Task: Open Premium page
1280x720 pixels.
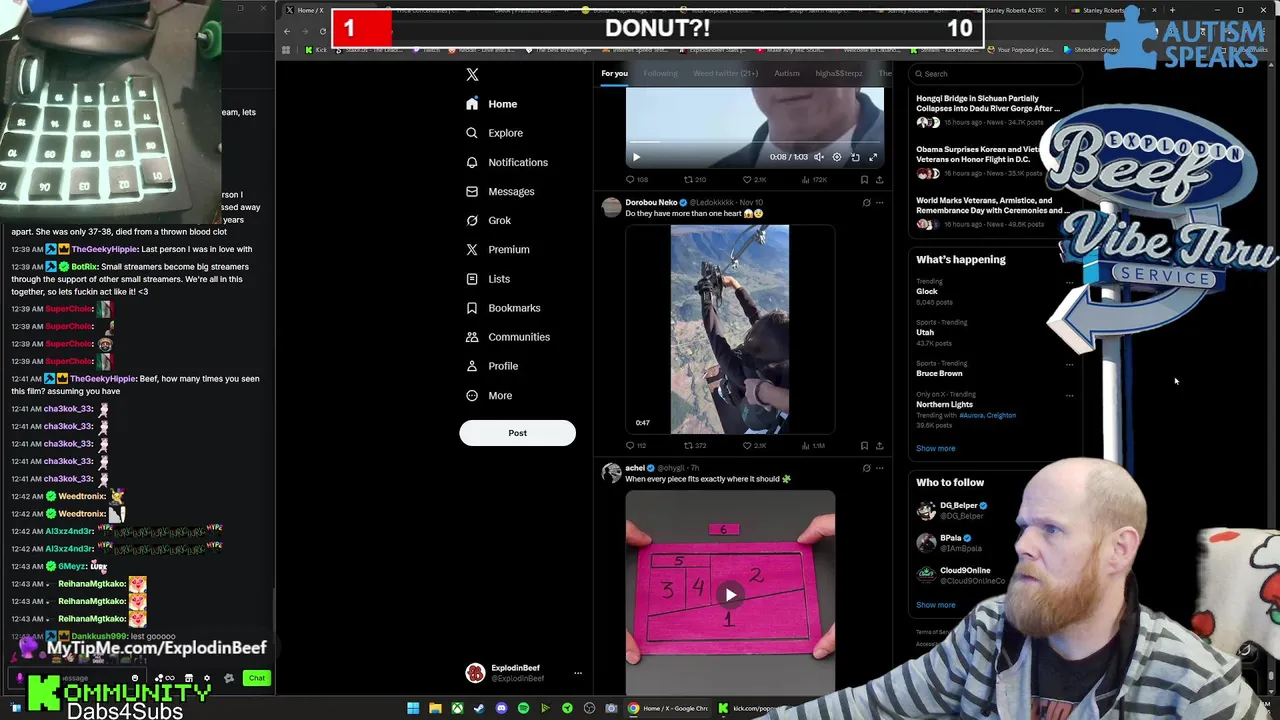Action: pos(497,249)
